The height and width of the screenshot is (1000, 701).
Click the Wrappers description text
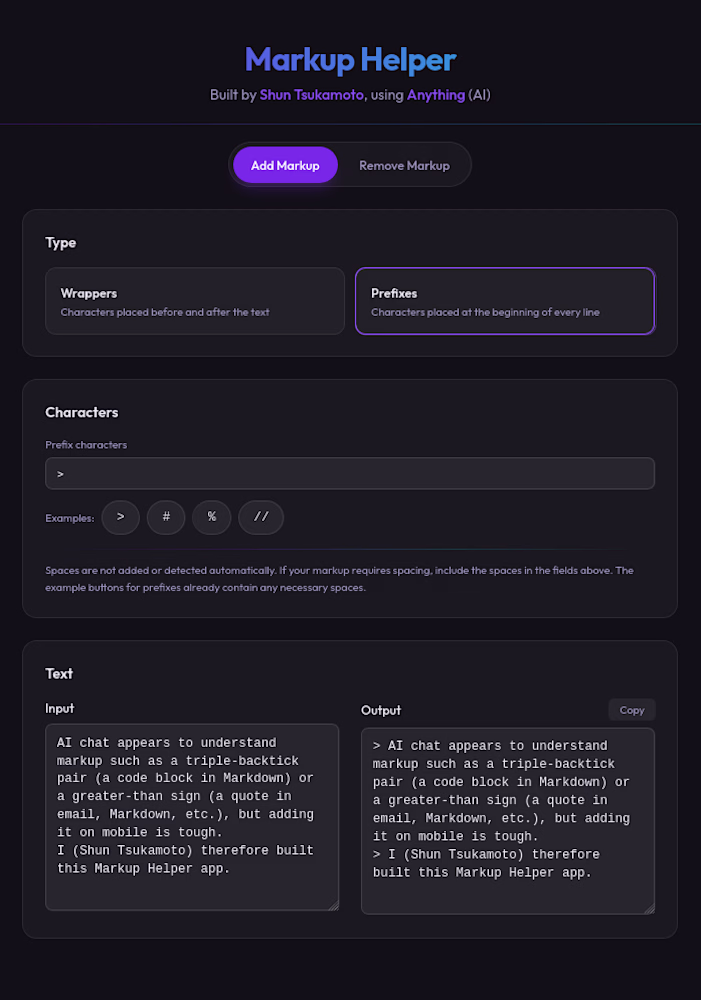tap(165, 312)
